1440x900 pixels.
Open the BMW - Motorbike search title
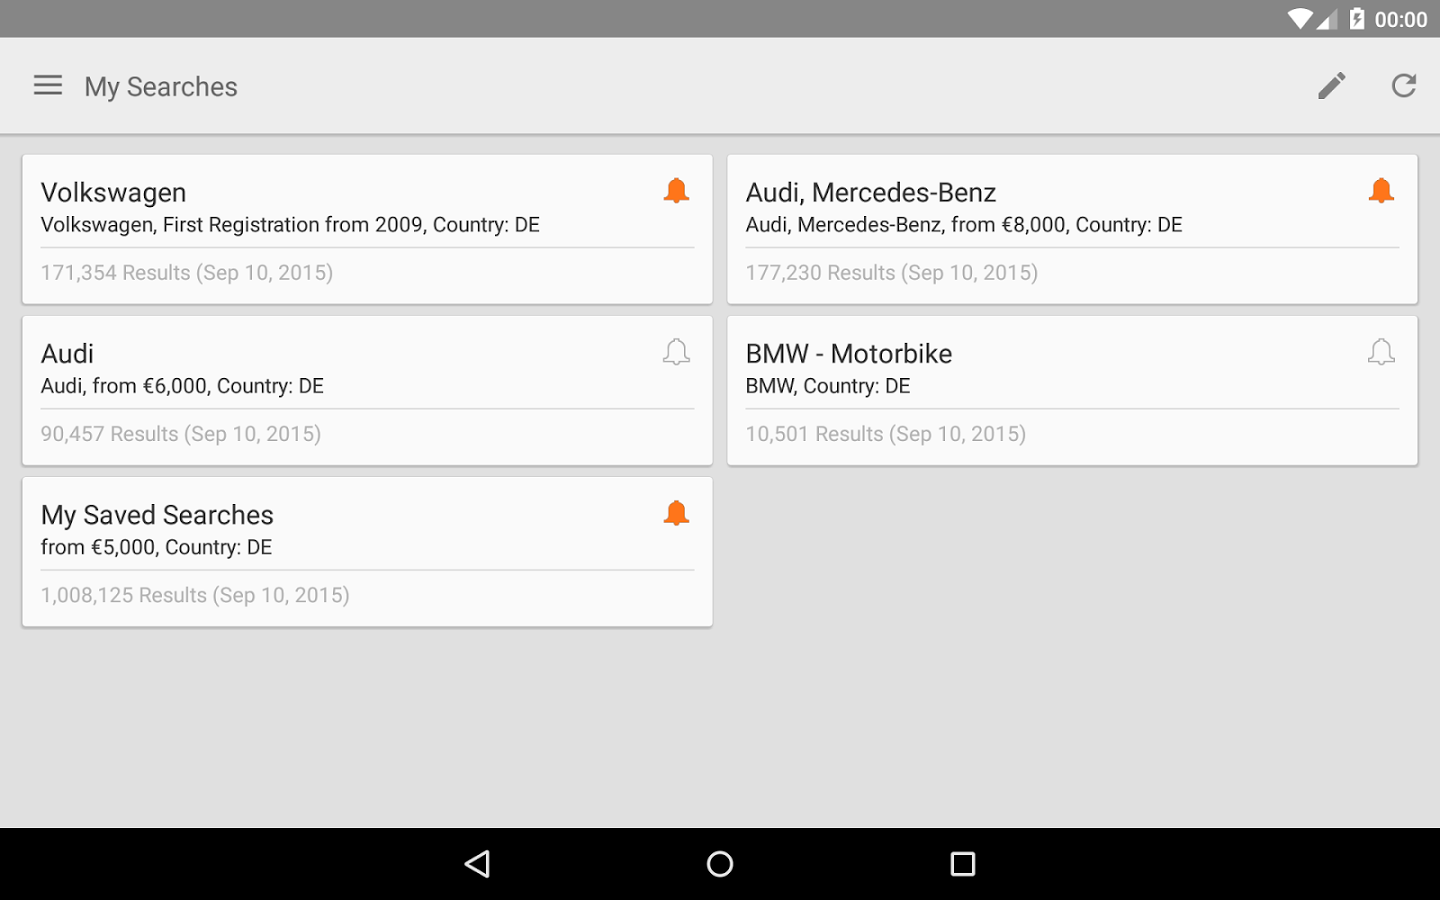pos(849,353)
